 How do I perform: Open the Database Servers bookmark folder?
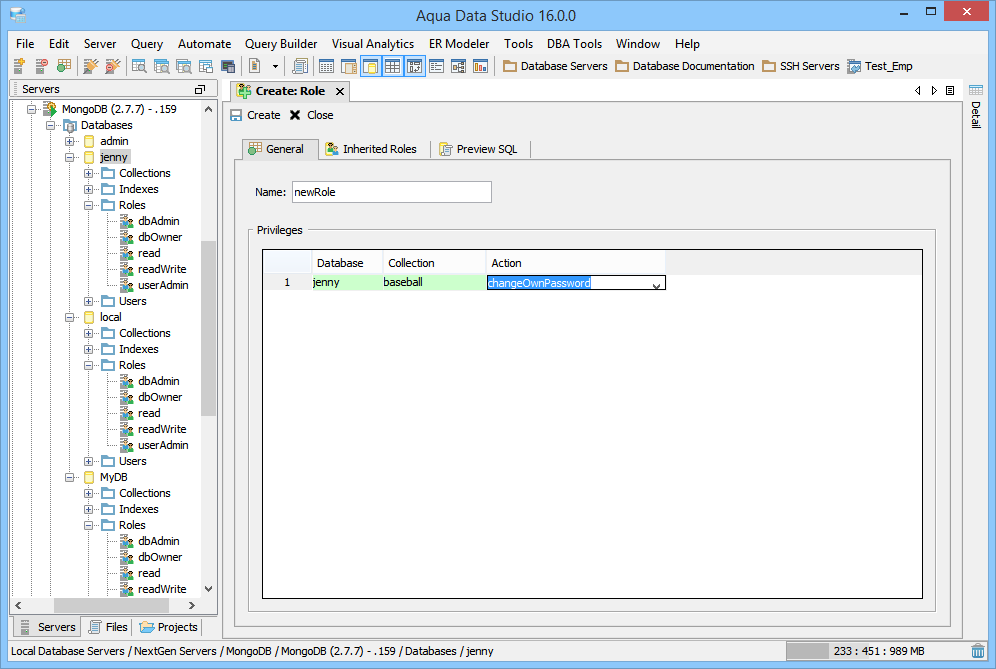pos(555,66)
